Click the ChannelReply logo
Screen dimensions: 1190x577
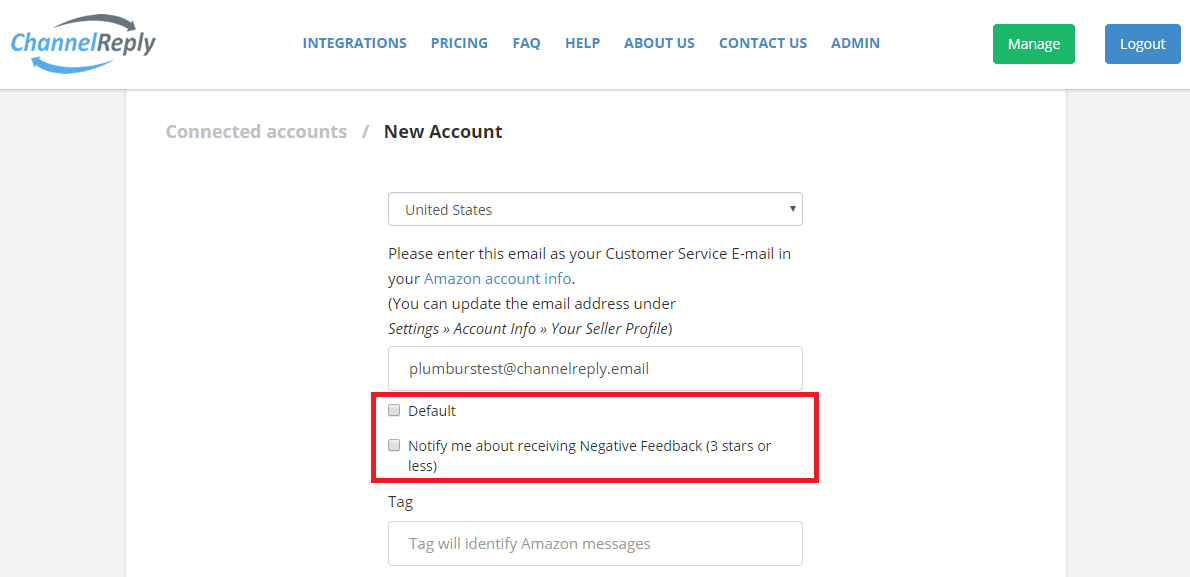click(x=83, y=43)
